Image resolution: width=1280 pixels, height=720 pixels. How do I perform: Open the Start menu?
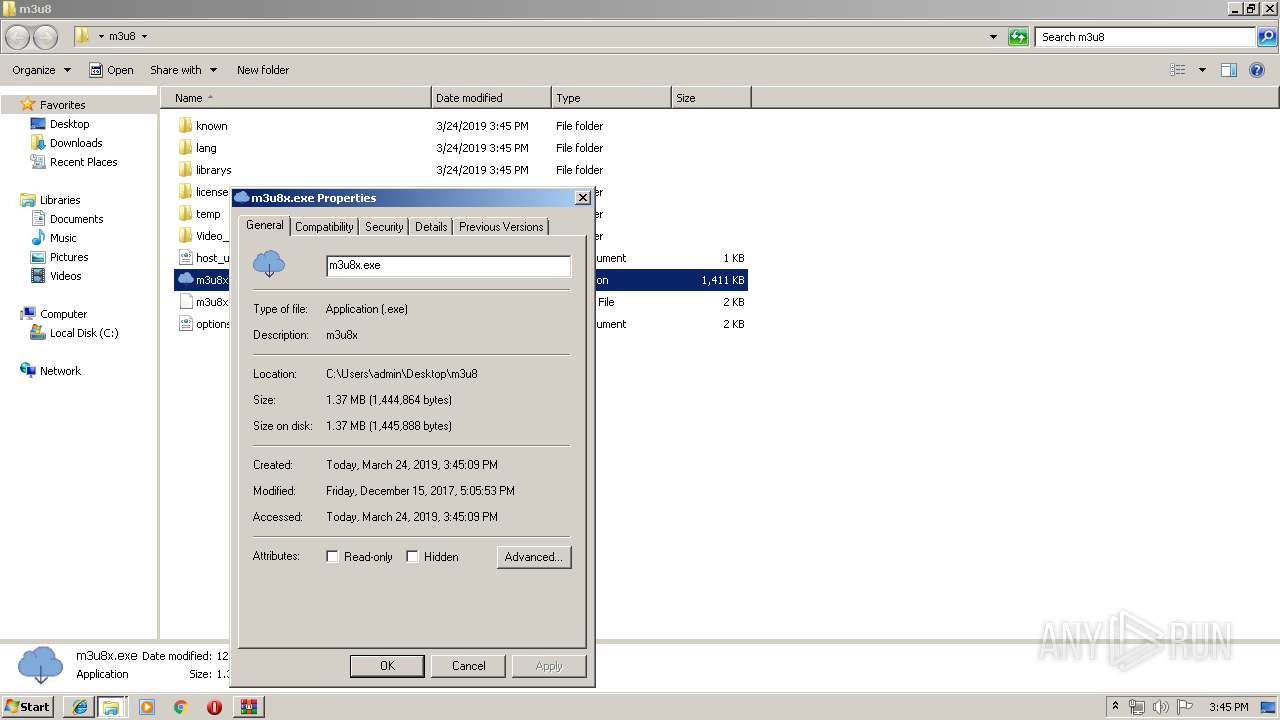click(28, 707)
